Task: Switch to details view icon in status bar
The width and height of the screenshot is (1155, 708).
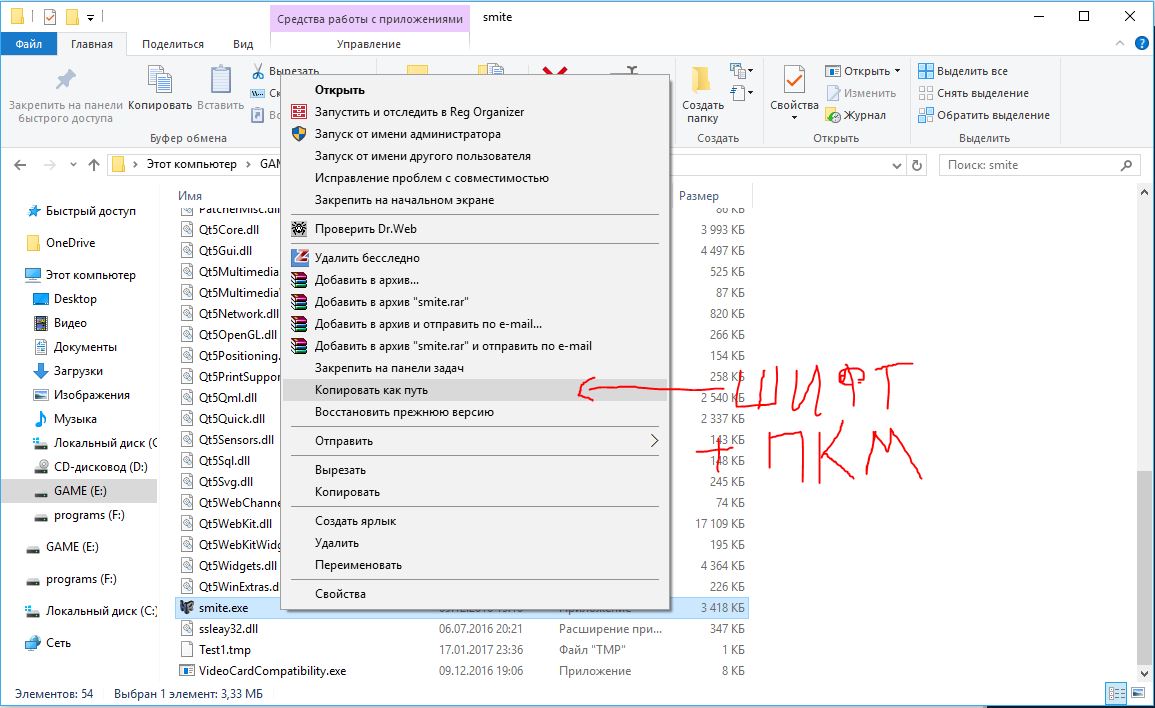Action: [x=1116, y=693]
